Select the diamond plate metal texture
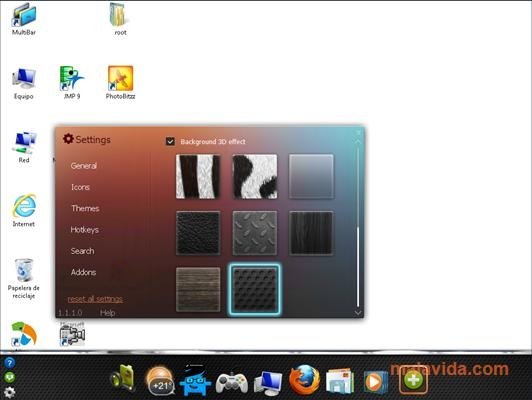Viewport: 532px width, 400px height. pyautogui.click(x=255, y=233)
